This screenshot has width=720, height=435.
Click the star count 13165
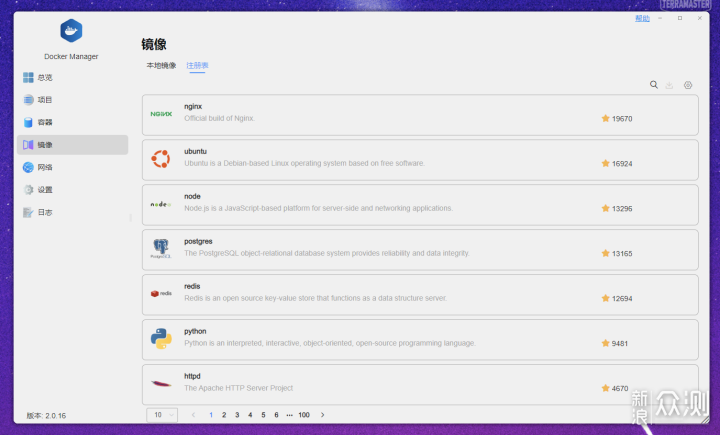[x=622, y=254]
